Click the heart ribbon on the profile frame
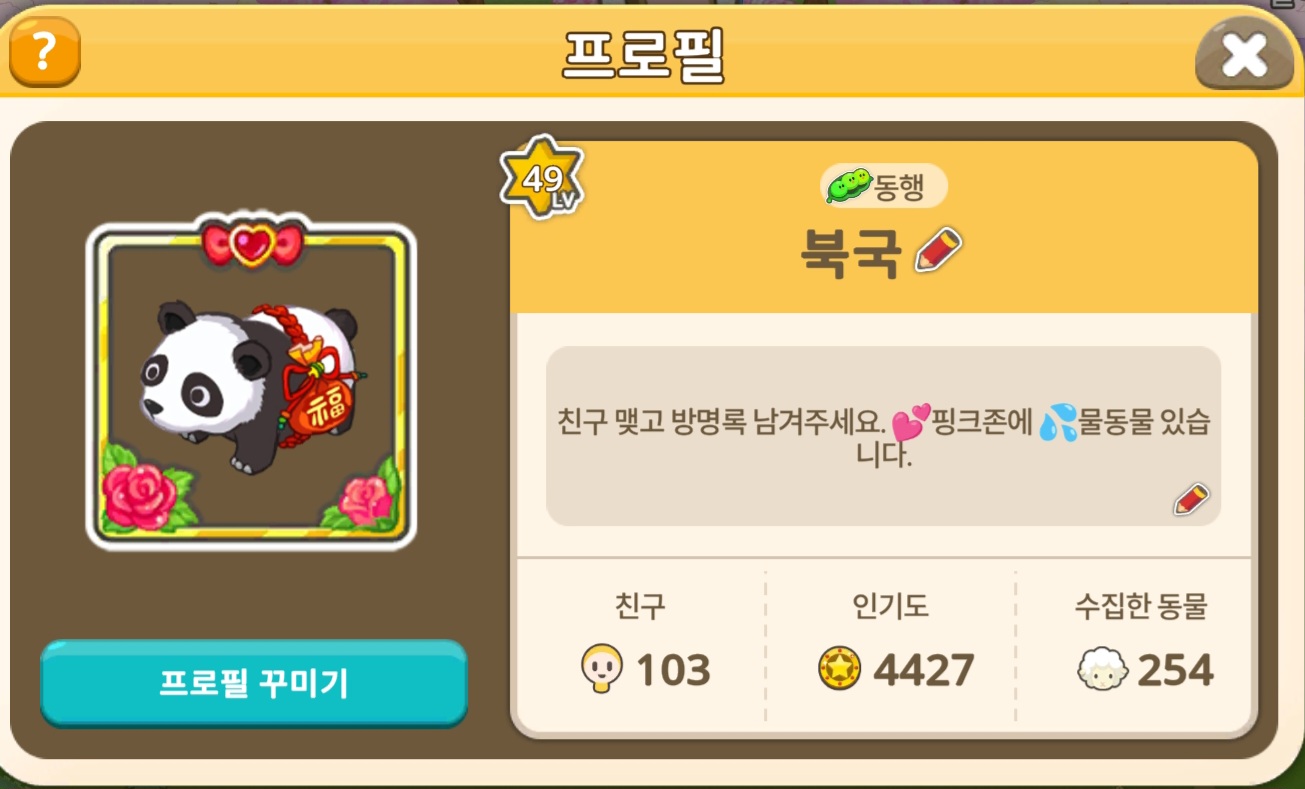 point(251,244)
